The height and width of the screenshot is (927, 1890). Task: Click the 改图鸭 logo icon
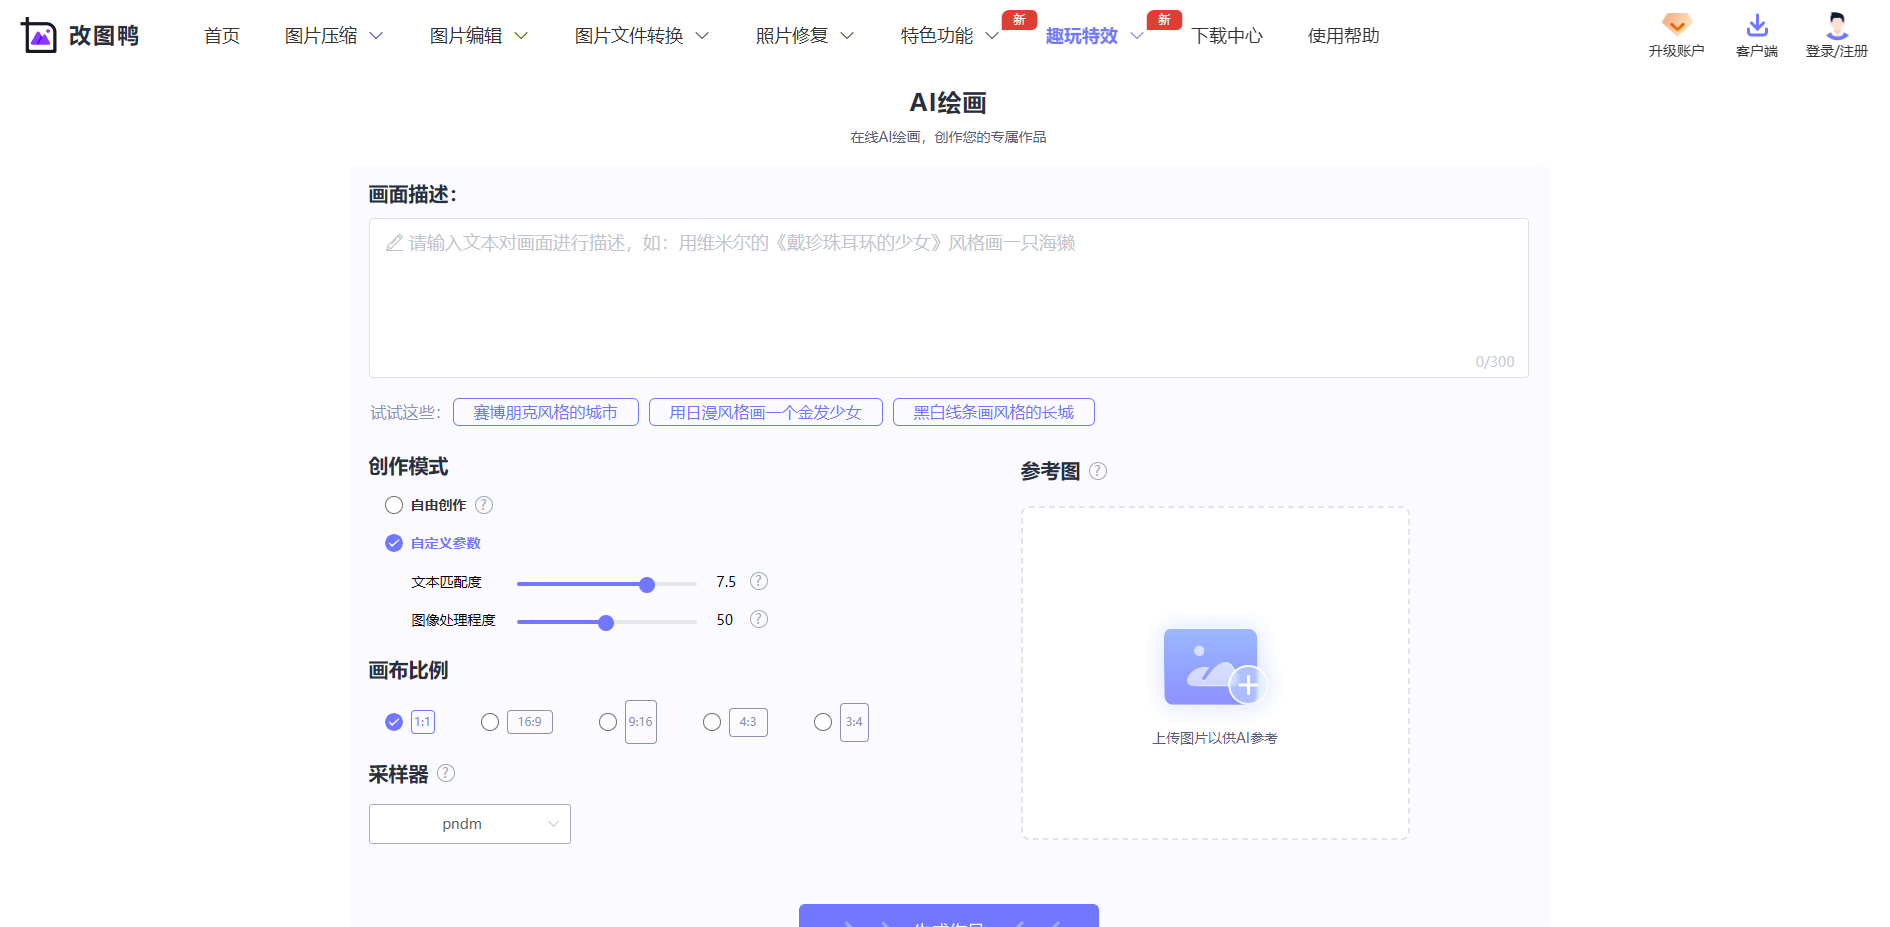tap(39, 33)
